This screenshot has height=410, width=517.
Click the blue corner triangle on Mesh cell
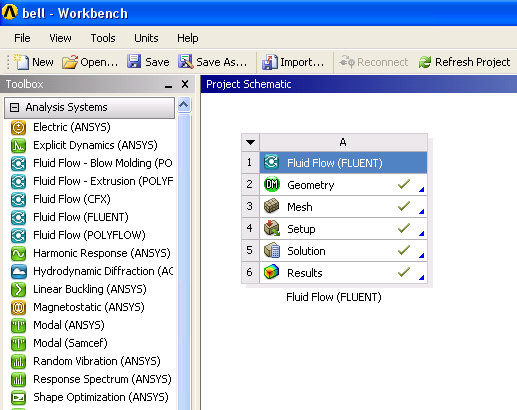[x=421, y=211]
